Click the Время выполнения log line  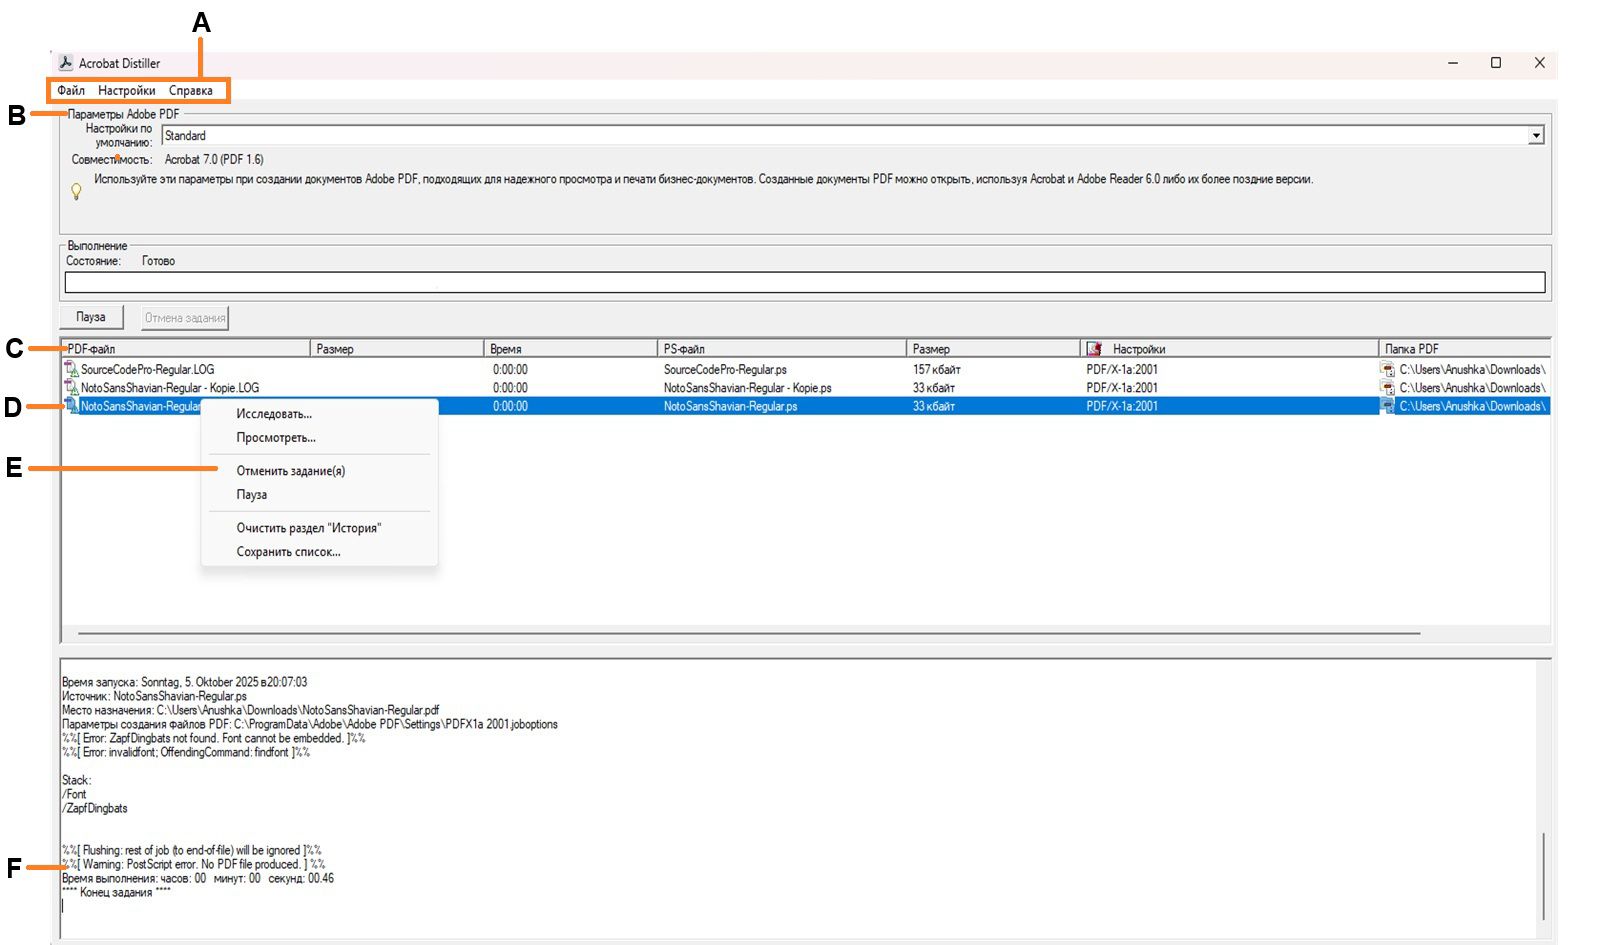click(x=198, y=878)
